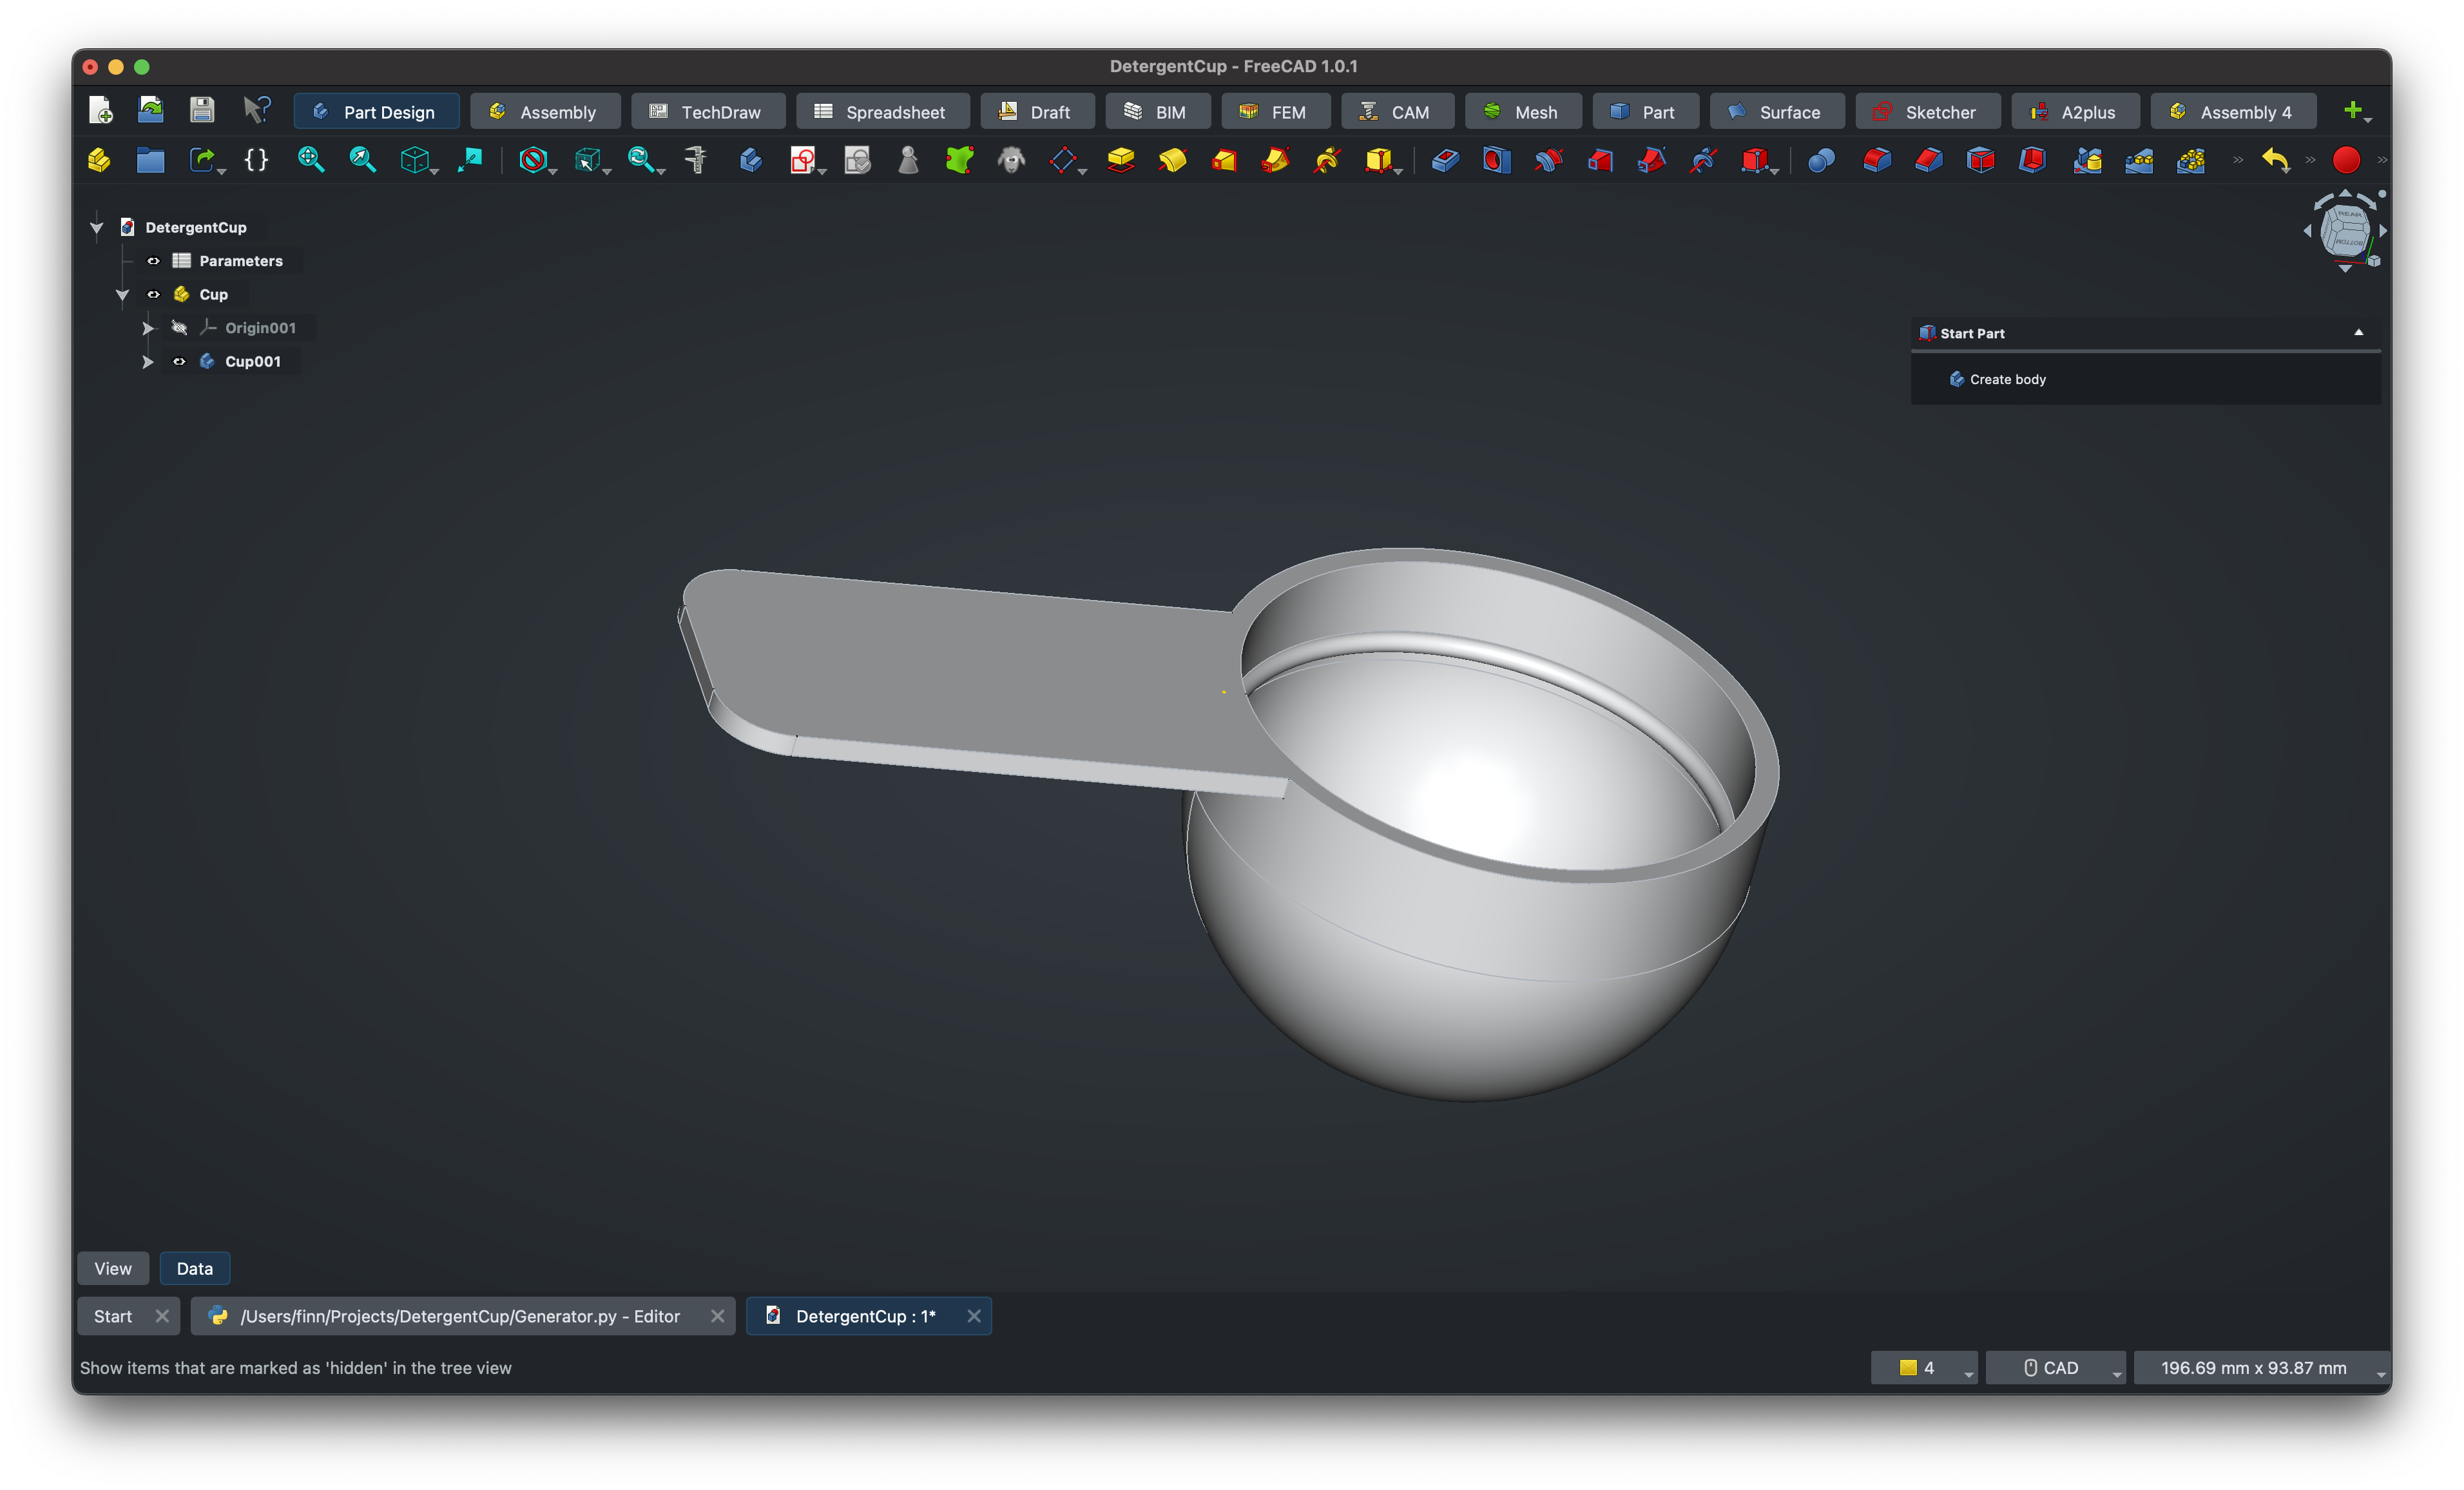2464x1490 pixels.
Task: Switch to the Spreadsheet workbench tab
Action: tap(882, 112)
